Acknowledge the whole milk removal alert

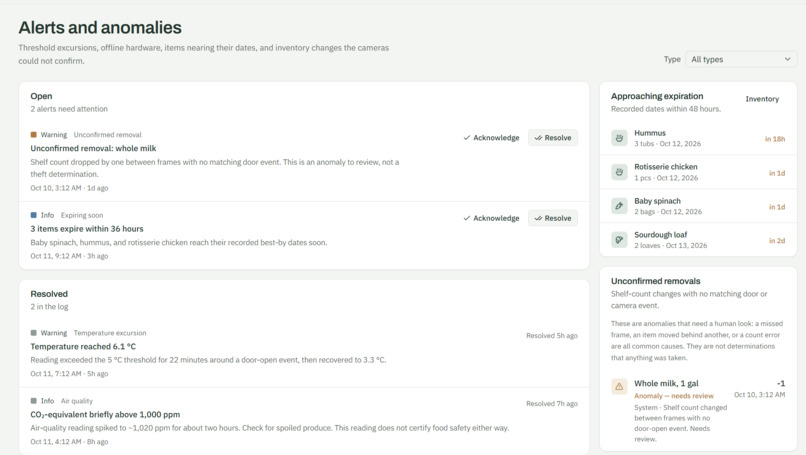point(491,138)
